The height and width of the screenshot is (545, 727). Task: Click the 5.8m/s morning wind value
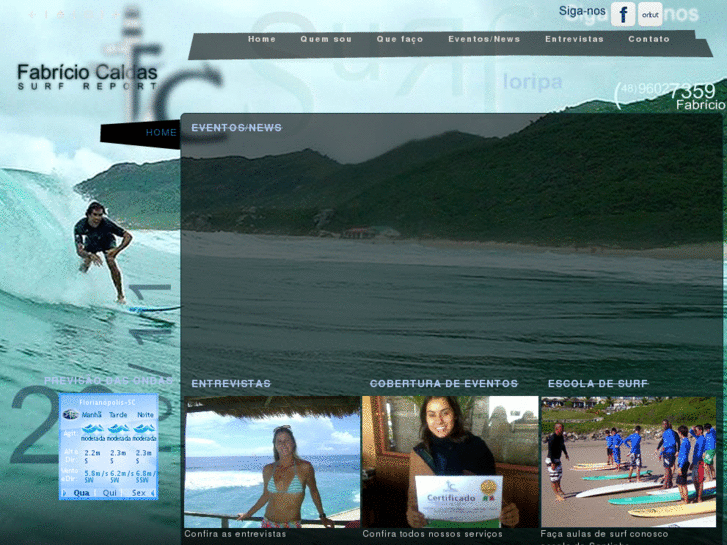(x=96, y=474)
